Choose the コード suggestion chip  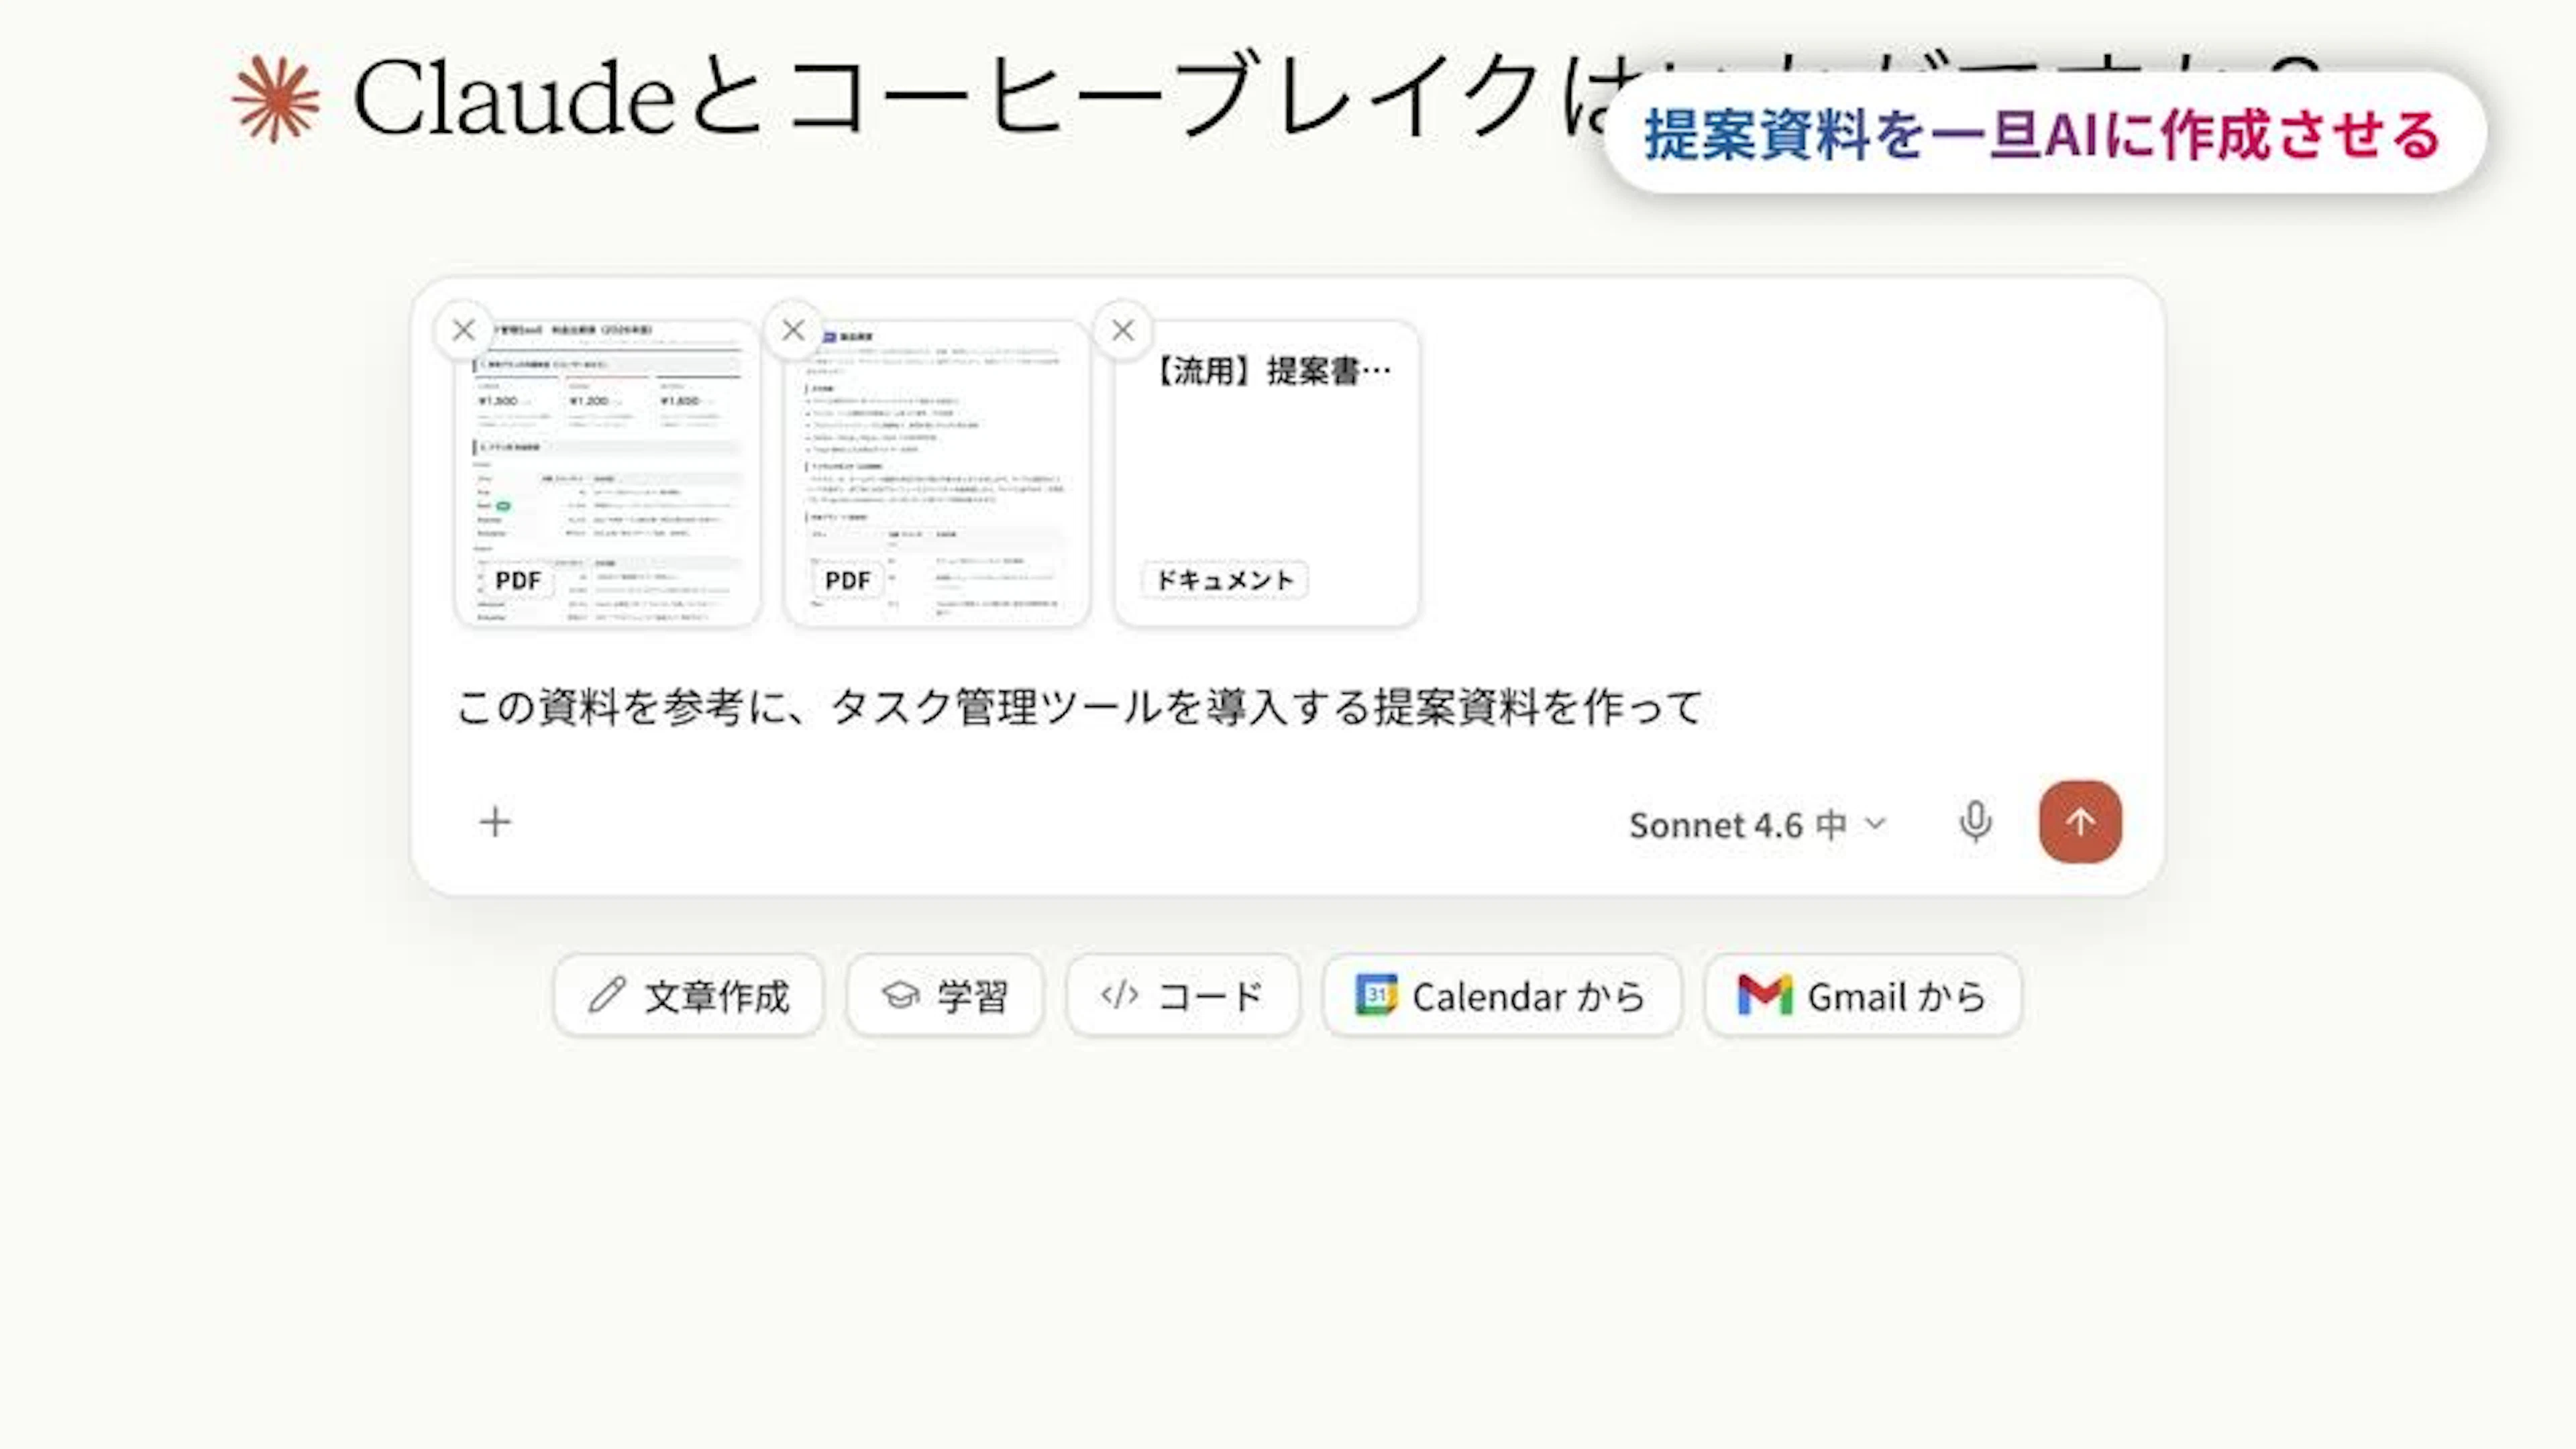point(1183,995)
